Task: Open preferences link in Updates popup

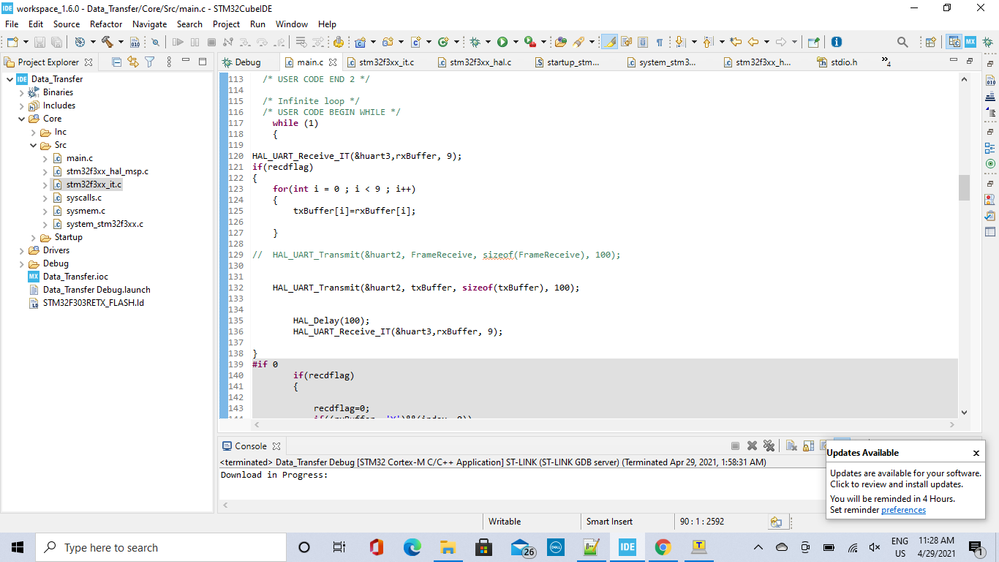Action: point(903,510)
